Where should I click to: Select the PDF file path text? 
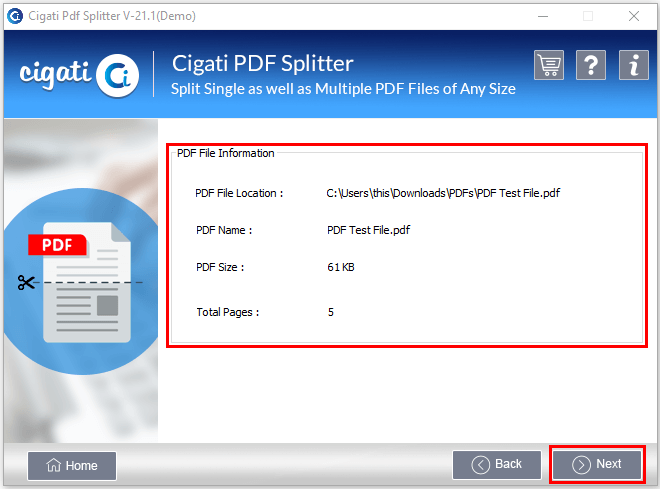click(x=443, y=193)
